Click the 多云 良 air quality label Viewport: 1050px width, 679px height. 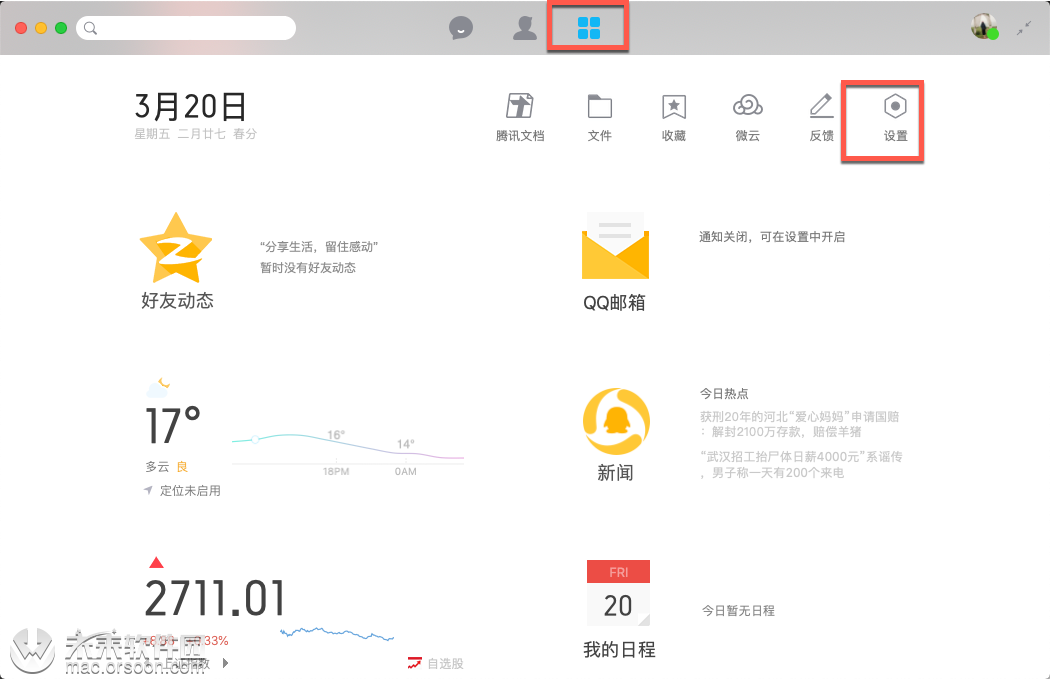point(167,467)
